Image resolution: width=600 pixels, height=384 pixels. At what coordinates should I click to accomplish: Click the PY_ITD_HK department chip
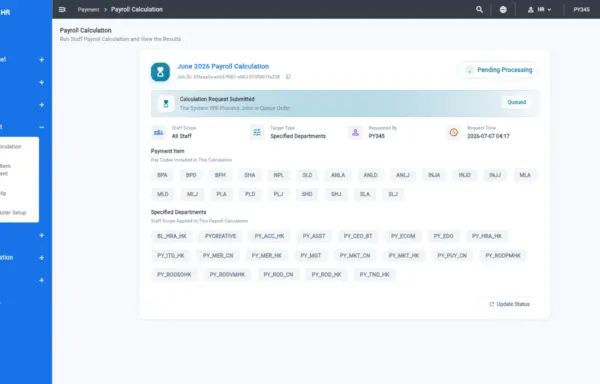171,255
